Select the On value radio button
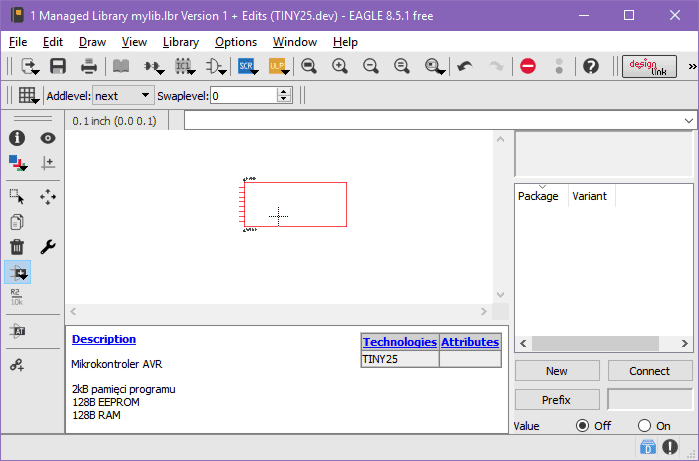 (x=644, y=425)
